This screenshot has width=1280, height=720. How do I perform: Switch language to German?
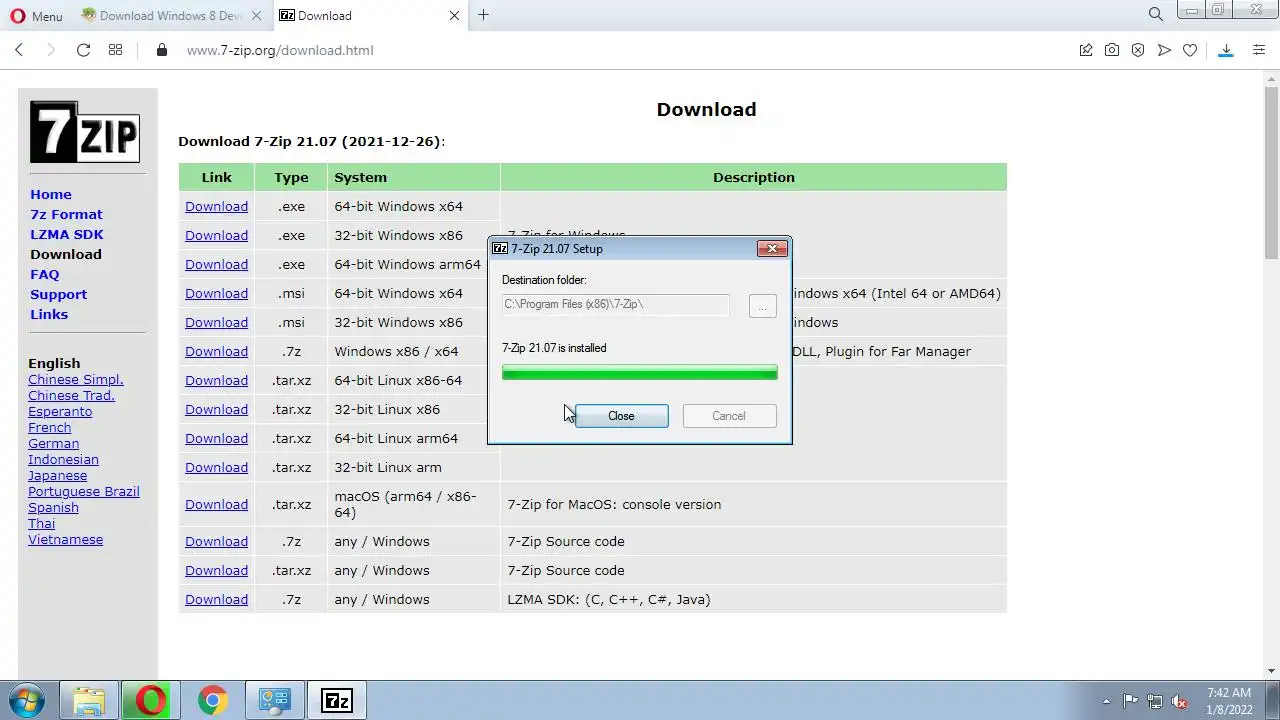tap(53, 443)
